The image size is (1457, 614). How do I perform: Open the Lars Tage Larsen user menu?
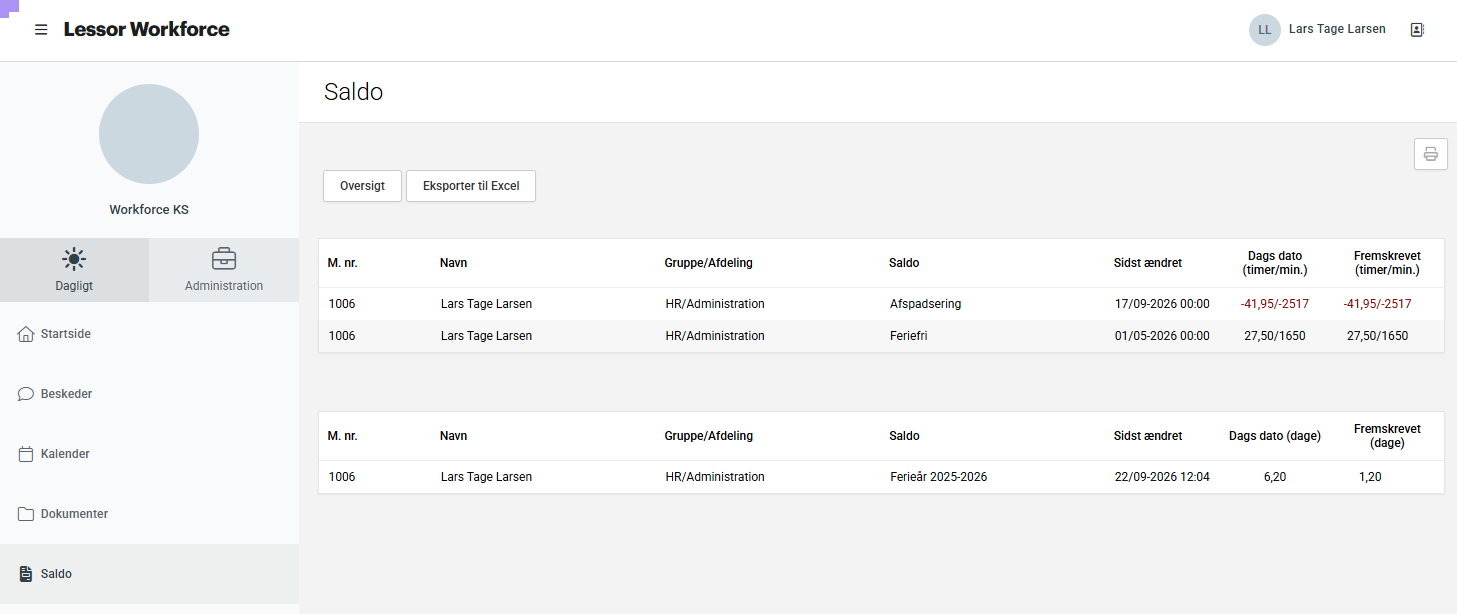pyautogui.click(x=1337, y=29)
